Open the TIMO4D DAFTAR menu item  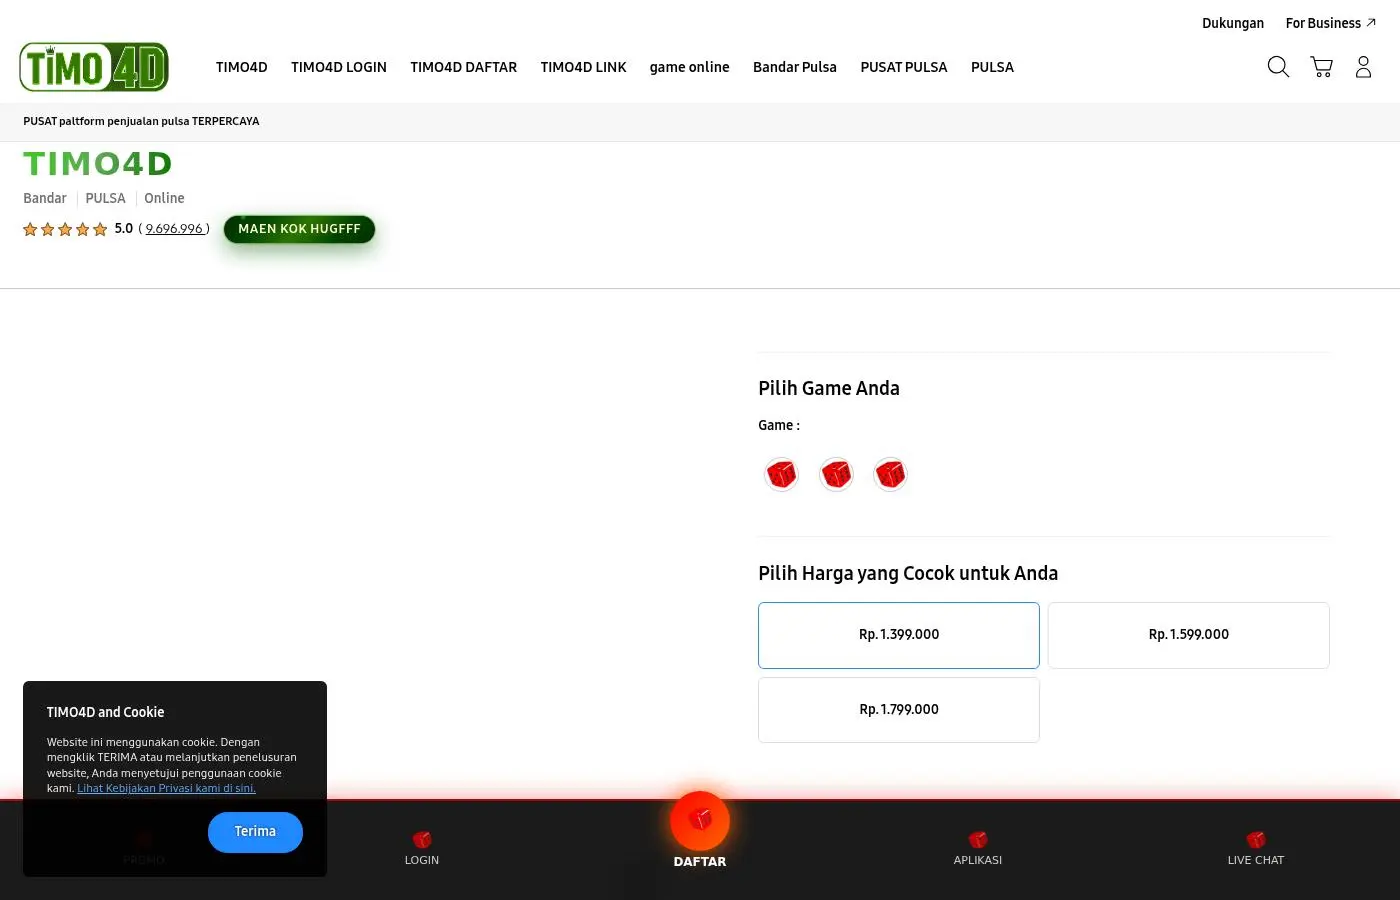tap(464, 67)
